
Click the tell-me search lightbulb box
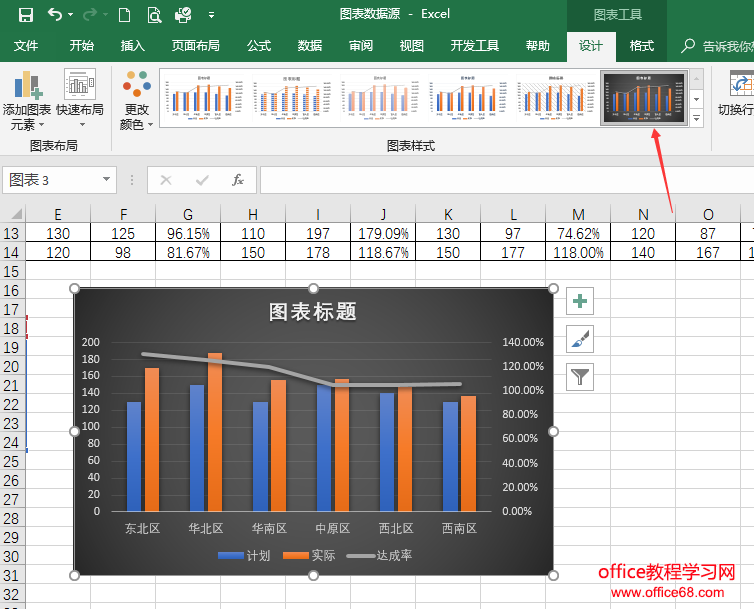point(716,46)
